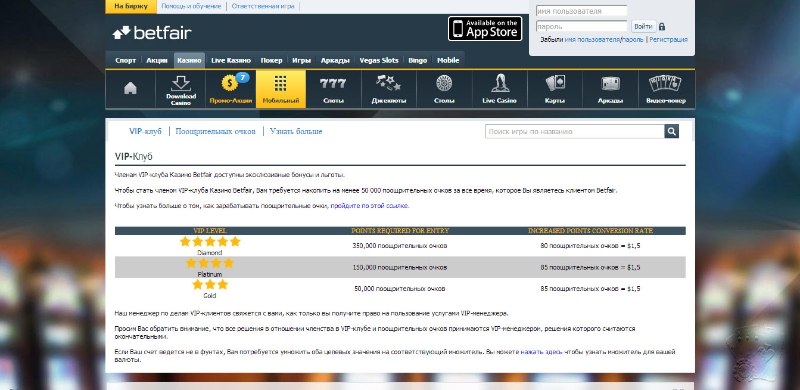Focus the username input field
The width and height of the screenshot is (800, 390).
(581, 11)
